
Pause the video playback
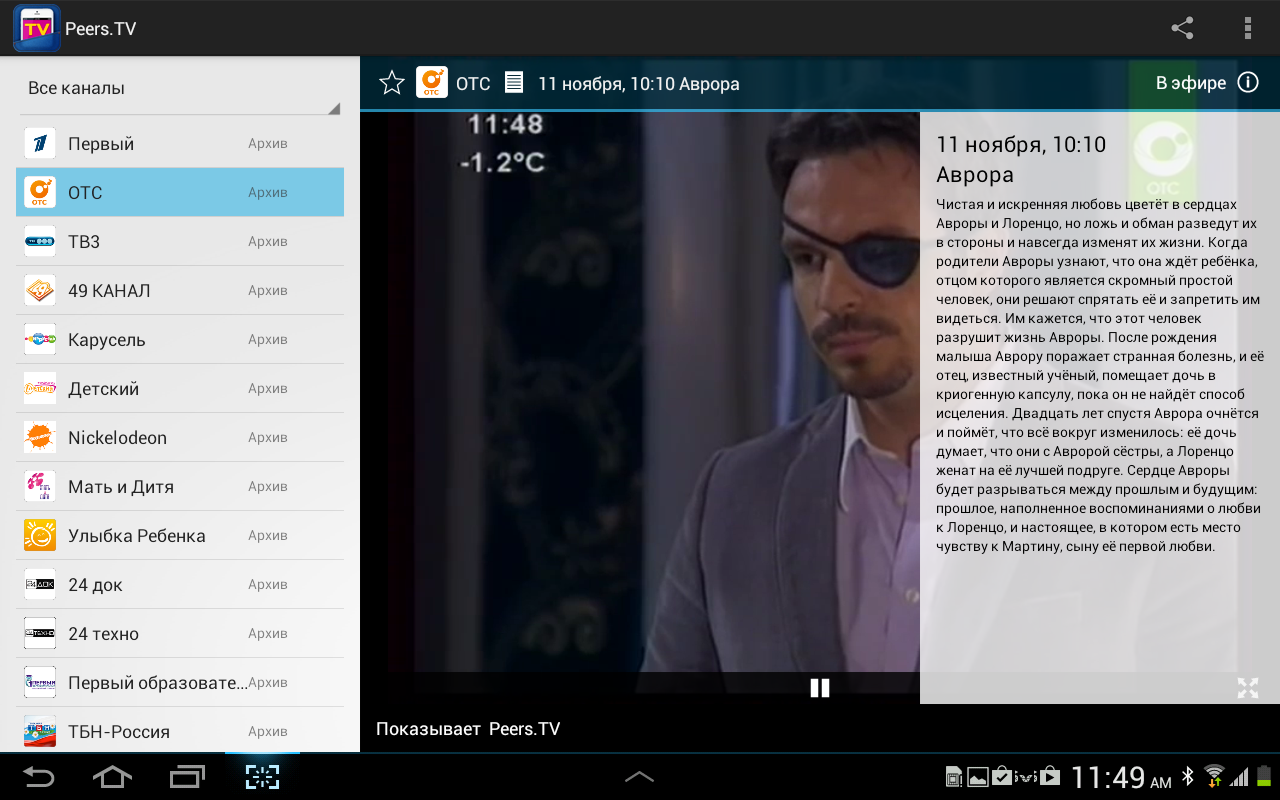click(819, 688)
